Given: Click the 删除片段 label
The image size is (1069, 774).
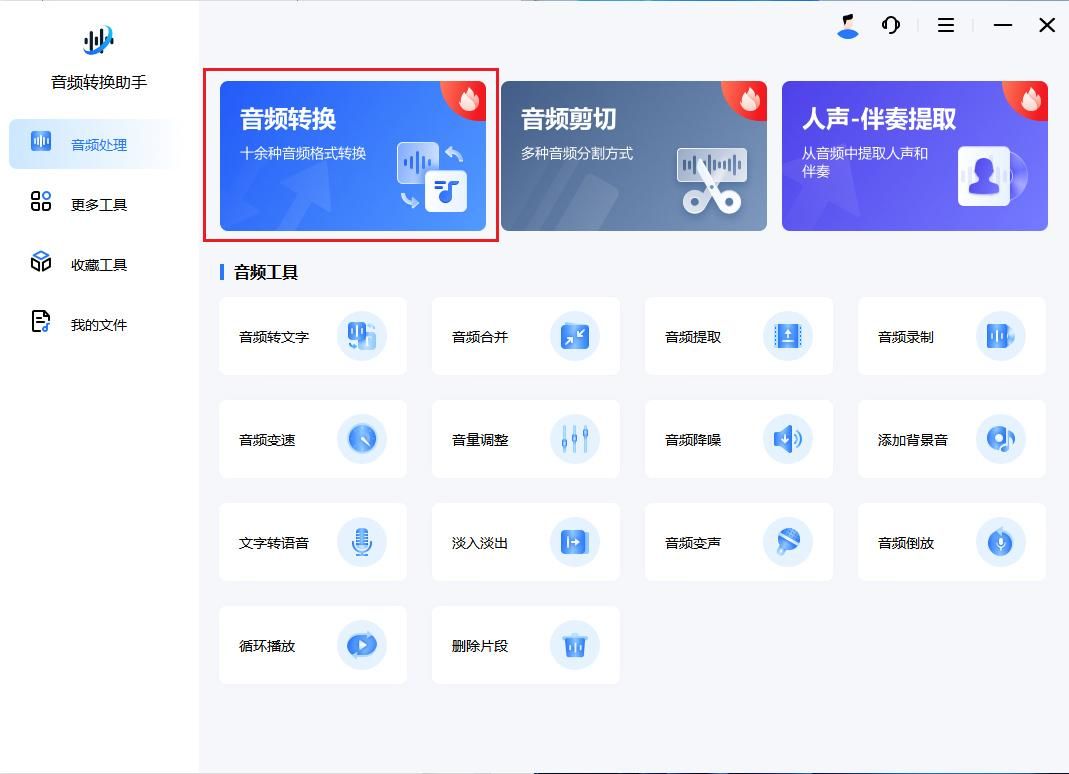Looking at the screenshot, I should pyautogui.click(x=480, y=646).
